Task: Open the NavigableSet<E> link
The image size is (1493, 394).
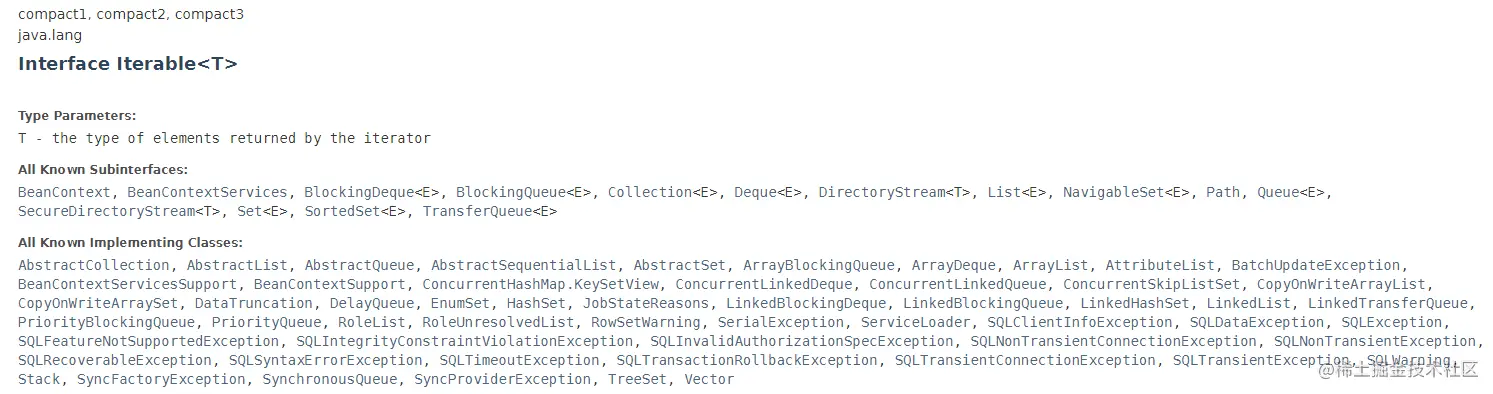Action: click(1127, 192)
